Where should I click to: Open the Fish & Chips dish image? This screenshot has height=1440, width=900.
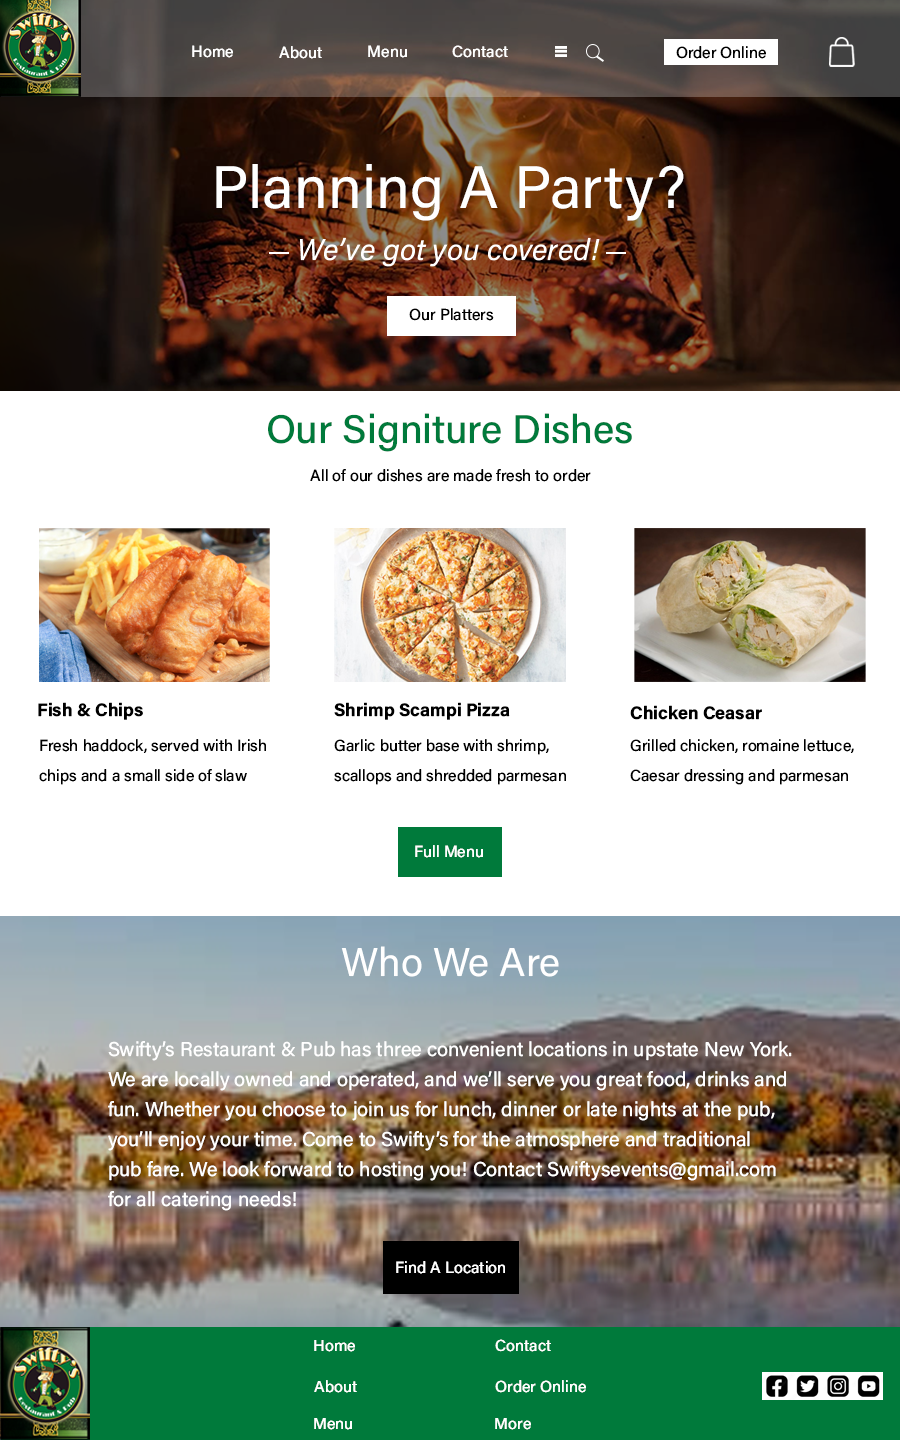154,605
